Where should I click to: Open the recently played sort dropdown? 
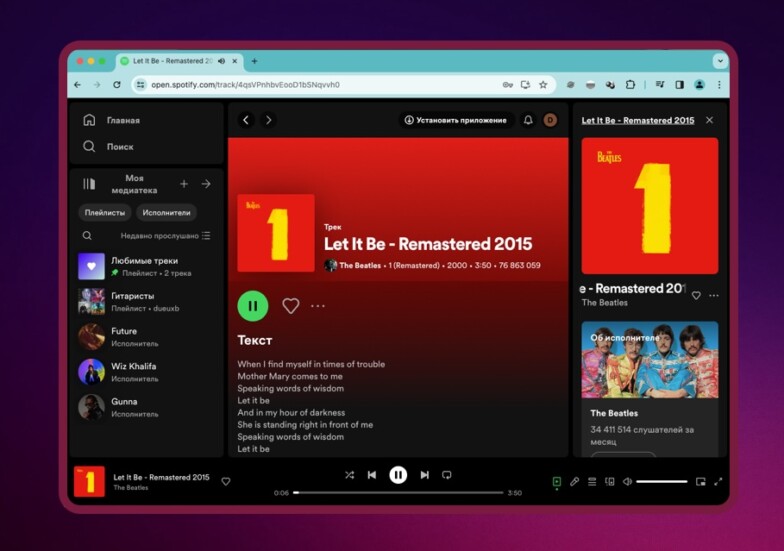pos(165,236)
